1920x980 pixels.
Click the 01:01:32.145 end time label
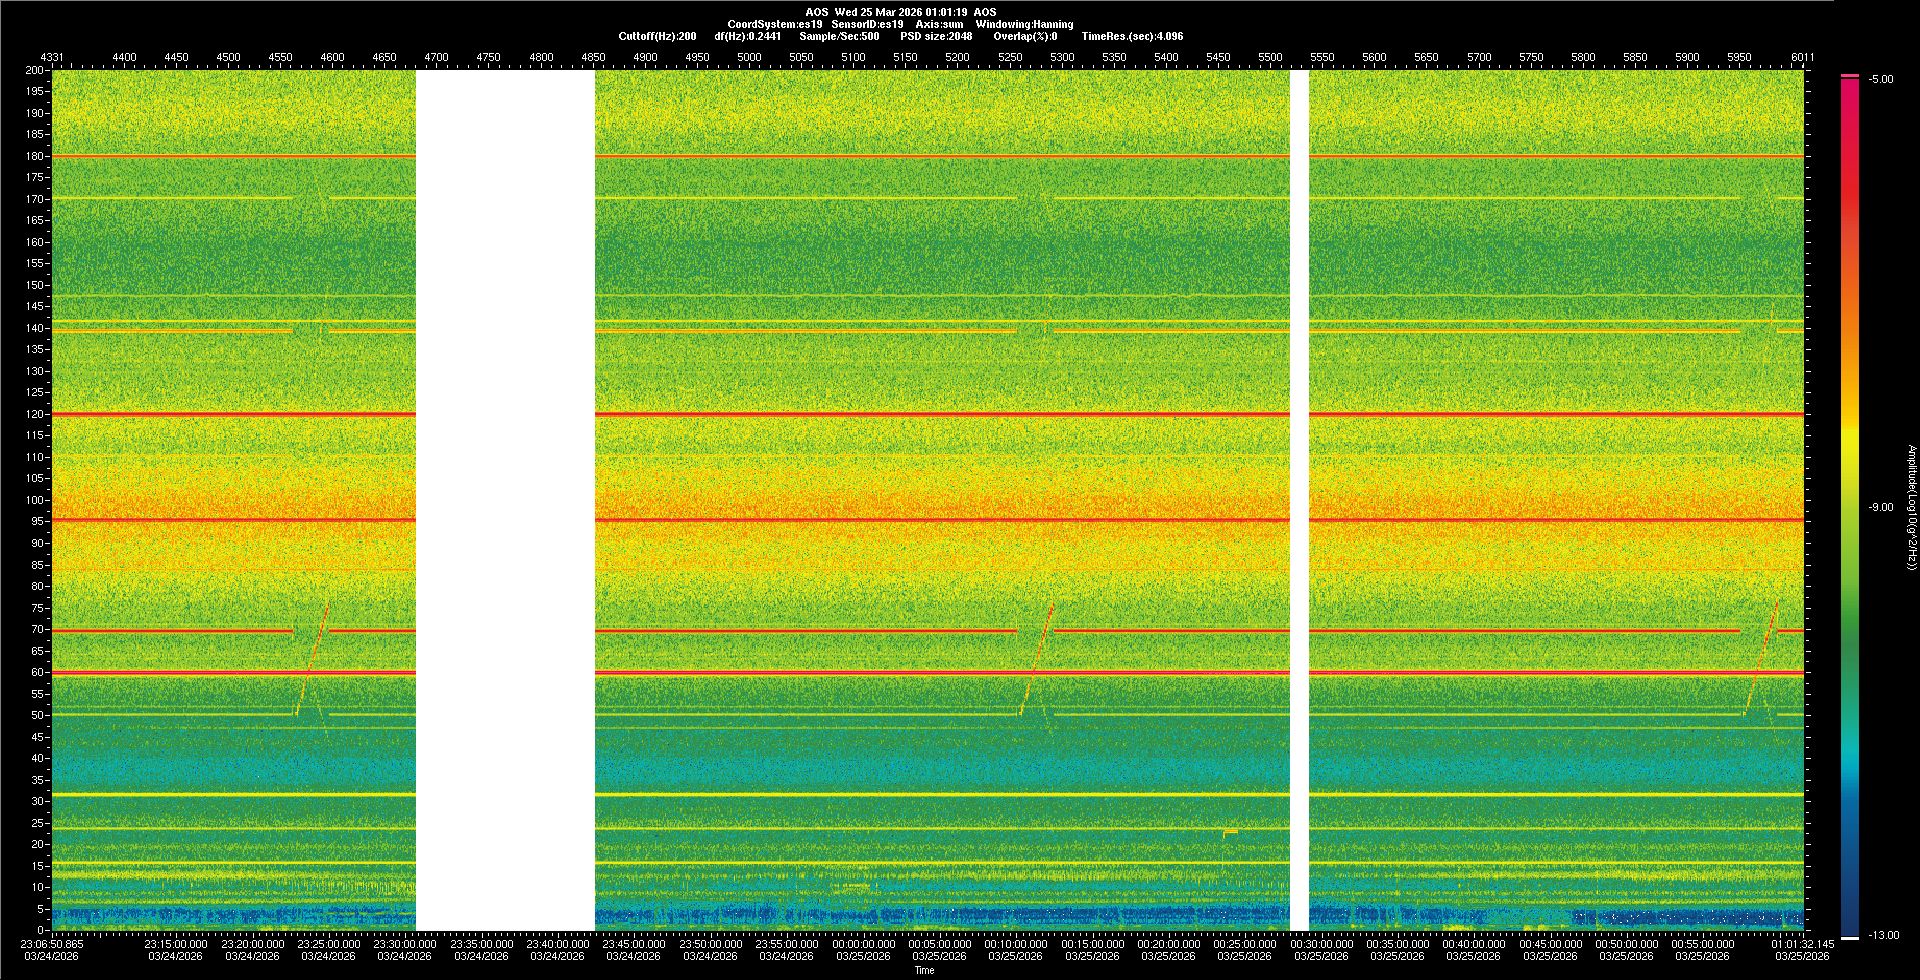click(x=1802, y=943)
